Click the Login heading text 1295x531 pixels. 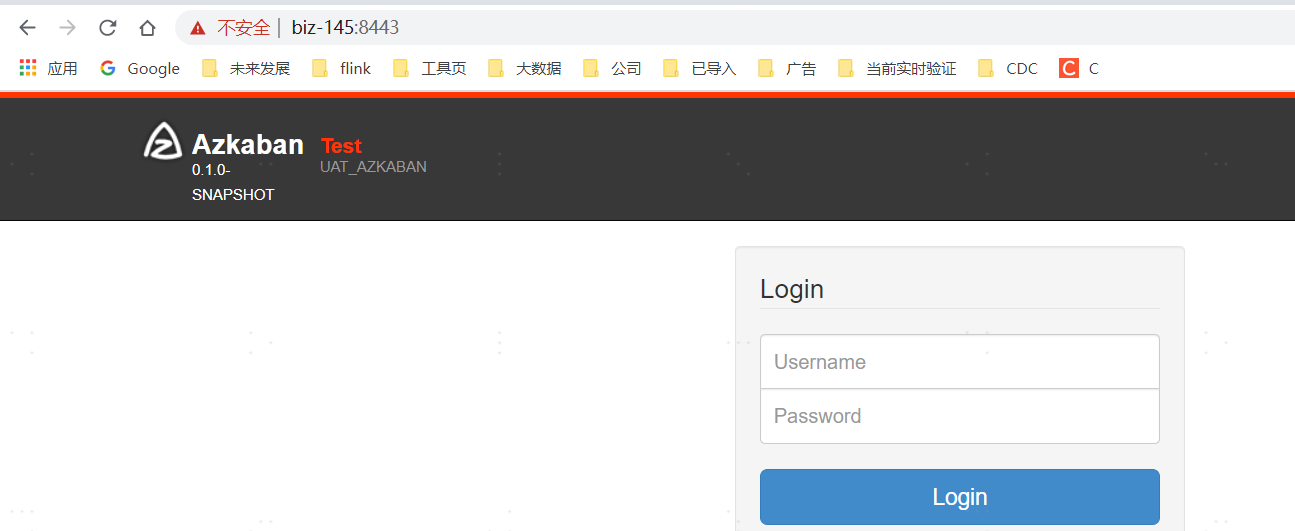click(792, 289)
